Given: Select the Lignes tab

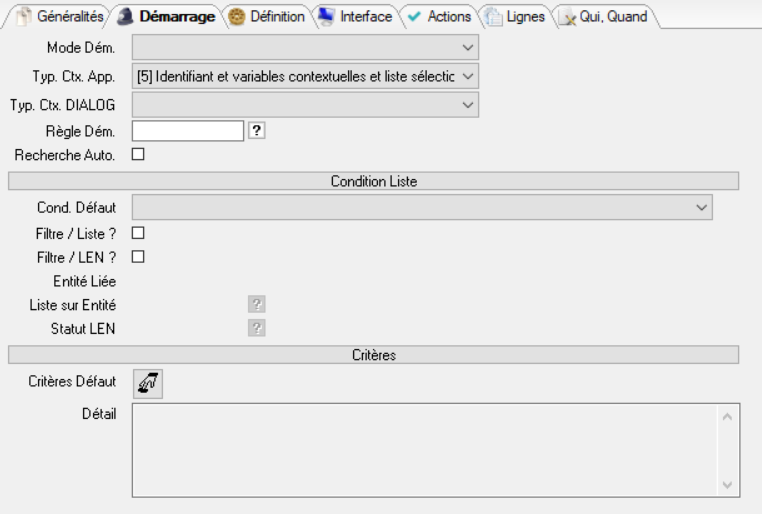Looking at the screenshot, I should click(516, 17).
